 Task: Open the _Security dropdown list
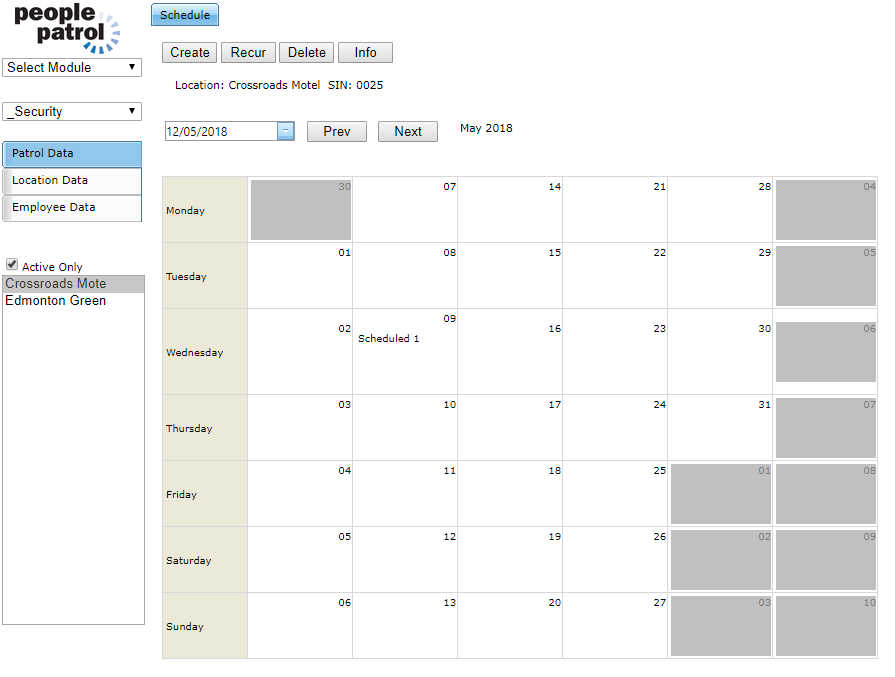[x=72, y=111]
